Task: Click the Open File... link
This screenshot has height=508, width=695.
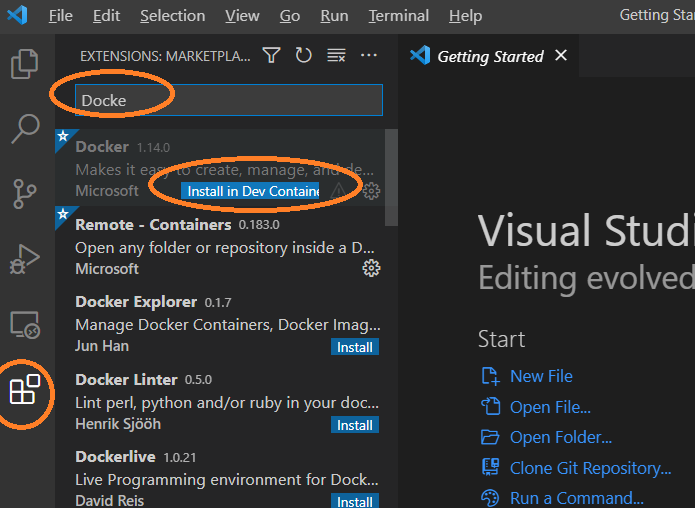Action: tap(550, 407)
